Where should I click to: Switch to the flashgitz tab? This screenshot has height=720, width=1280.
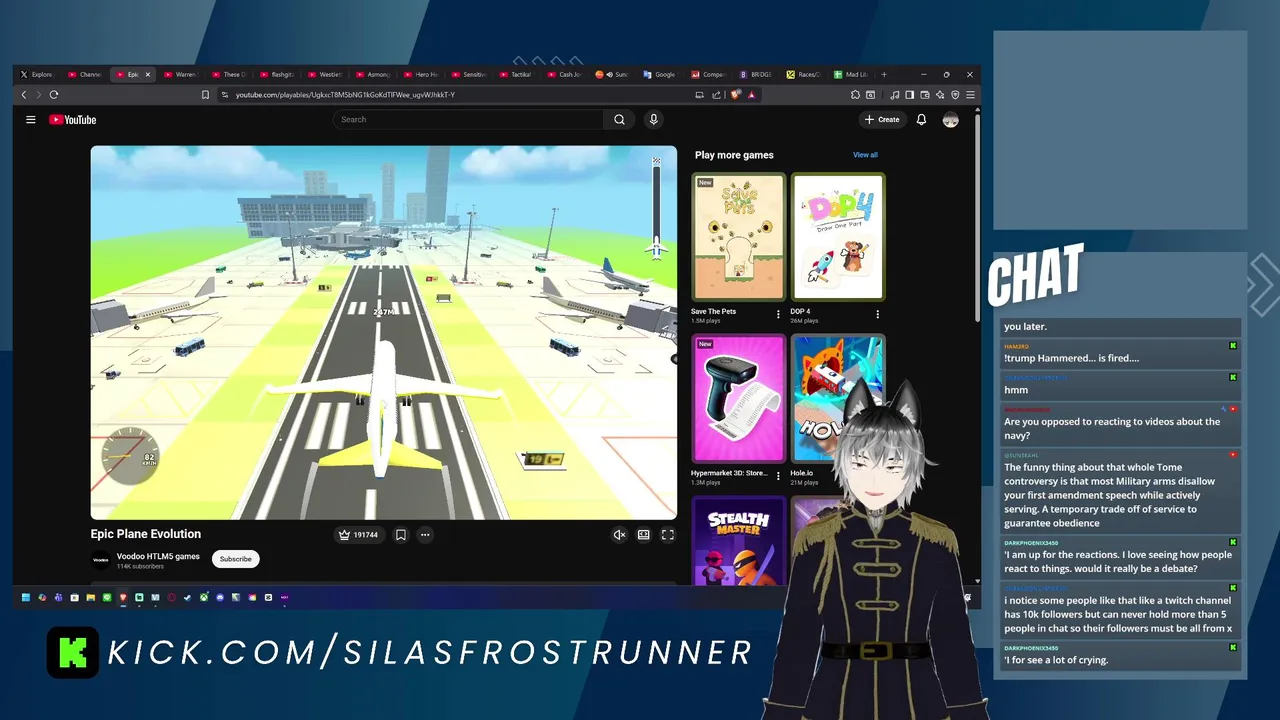tap(277, 75)
